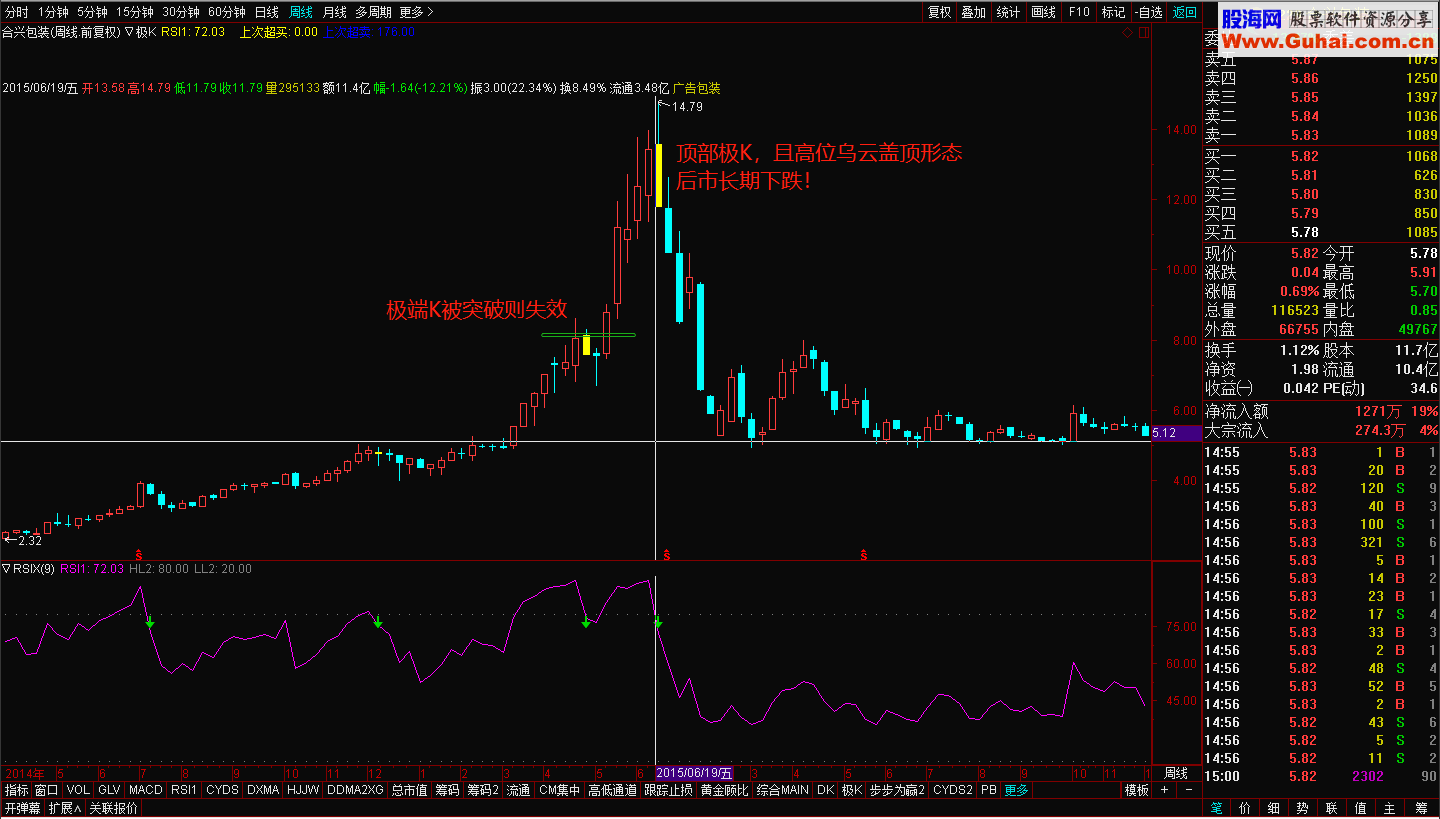
Task: Select the 极K indicator tab
Action: coord(851,790)
